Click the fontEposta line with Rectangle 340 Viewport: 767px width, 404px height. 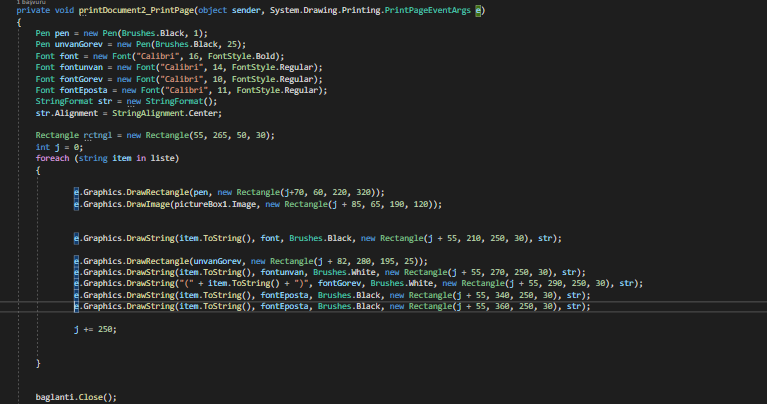click(332, 295)
